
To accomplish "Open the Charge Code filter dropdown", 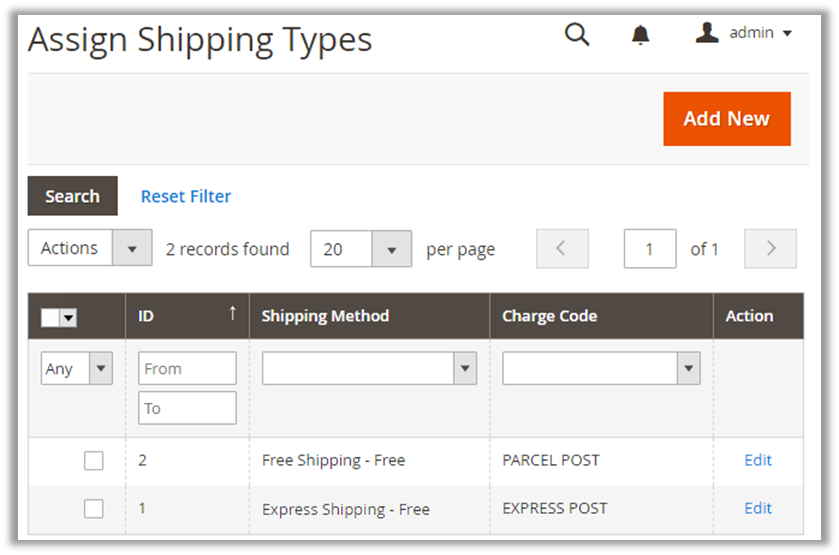I will click(600, 369).
